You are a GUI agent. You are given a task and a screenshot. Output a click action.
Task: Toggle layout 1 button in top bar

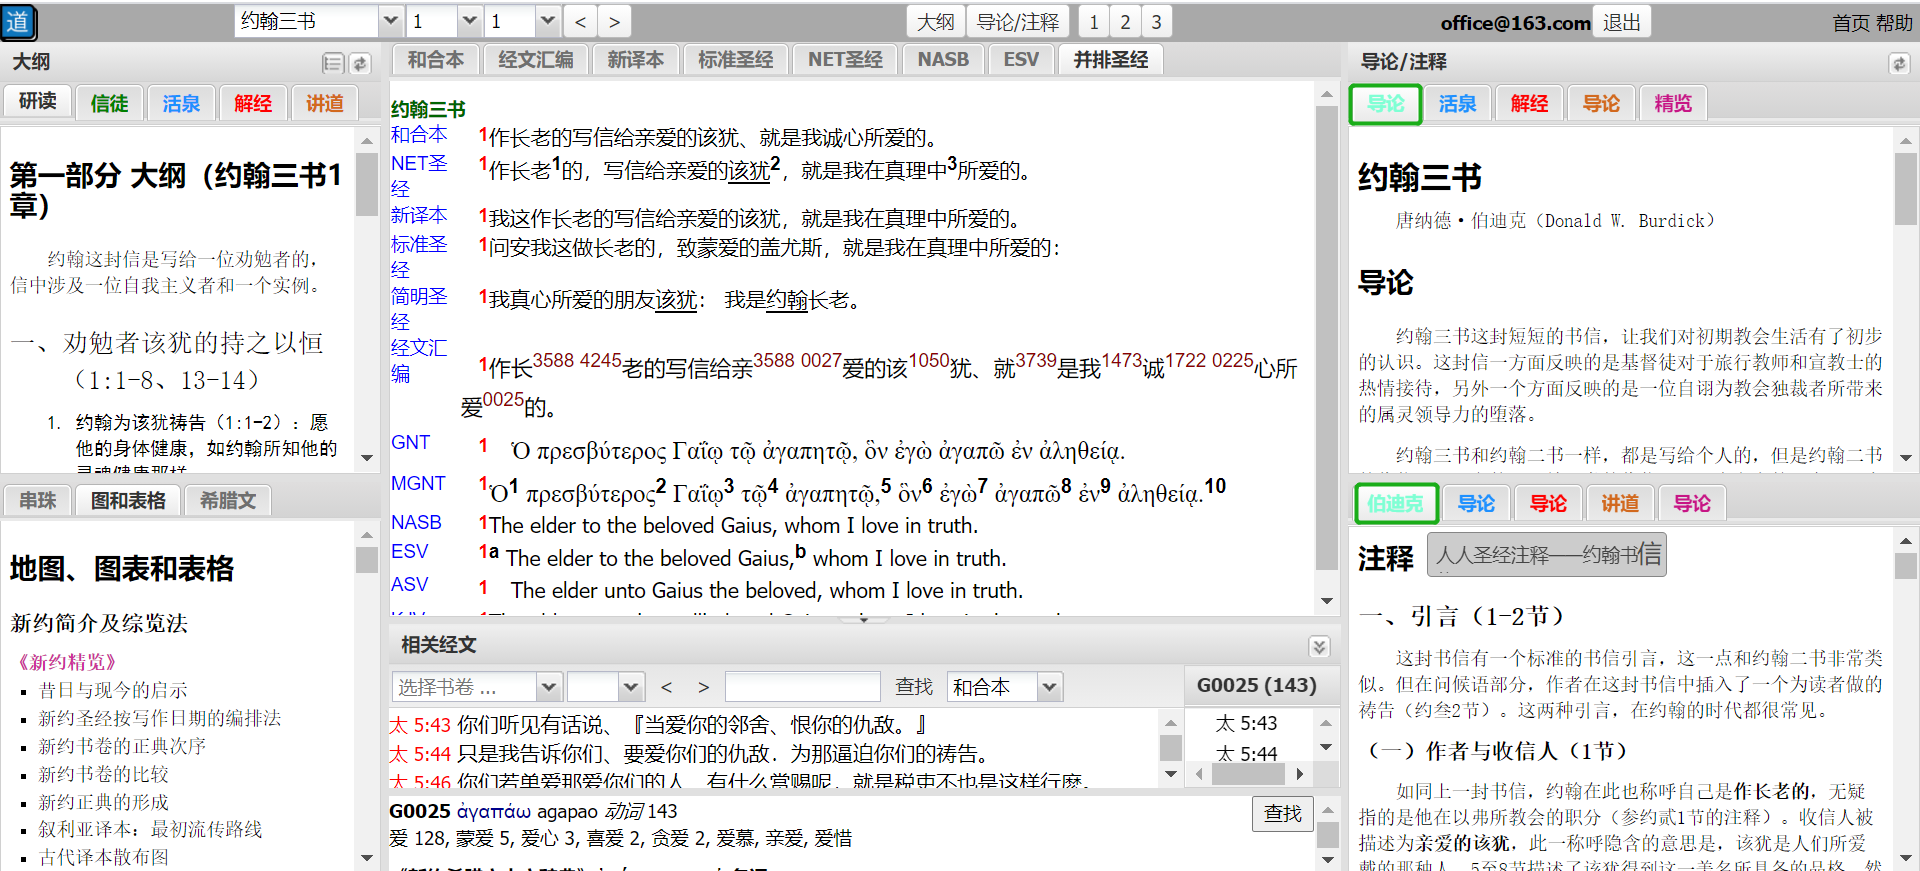pyautogui.click(x=1093, y=22)
